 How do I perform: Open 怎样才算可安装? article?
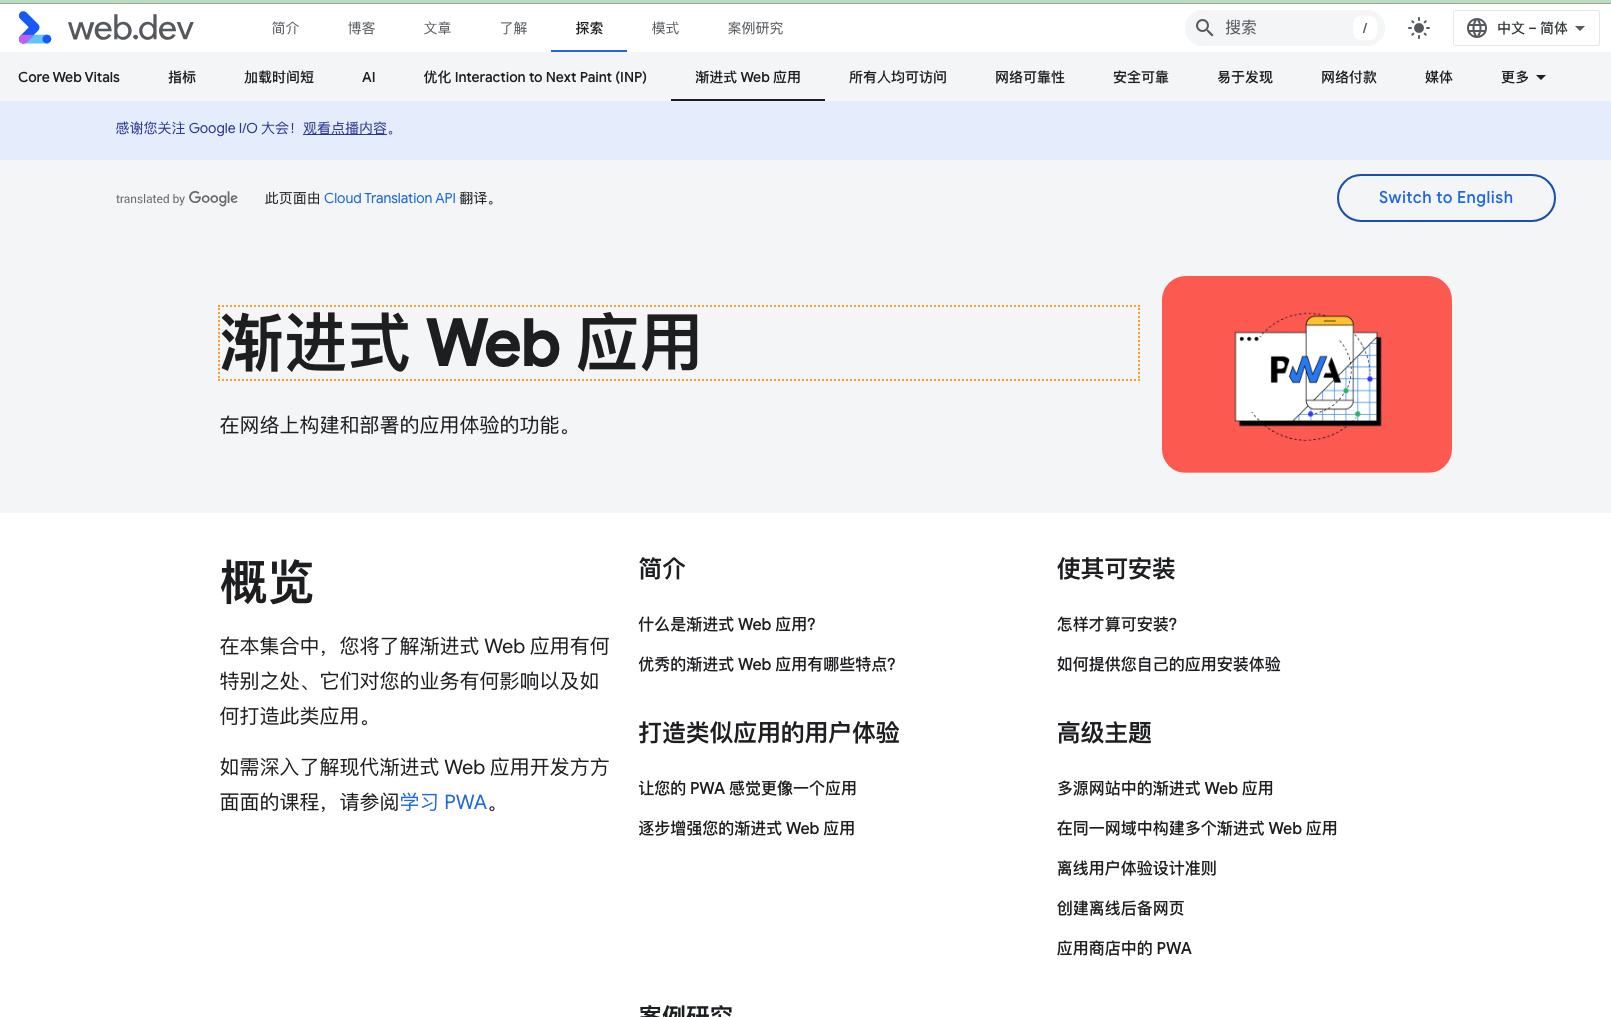[x=1117, y=624]
